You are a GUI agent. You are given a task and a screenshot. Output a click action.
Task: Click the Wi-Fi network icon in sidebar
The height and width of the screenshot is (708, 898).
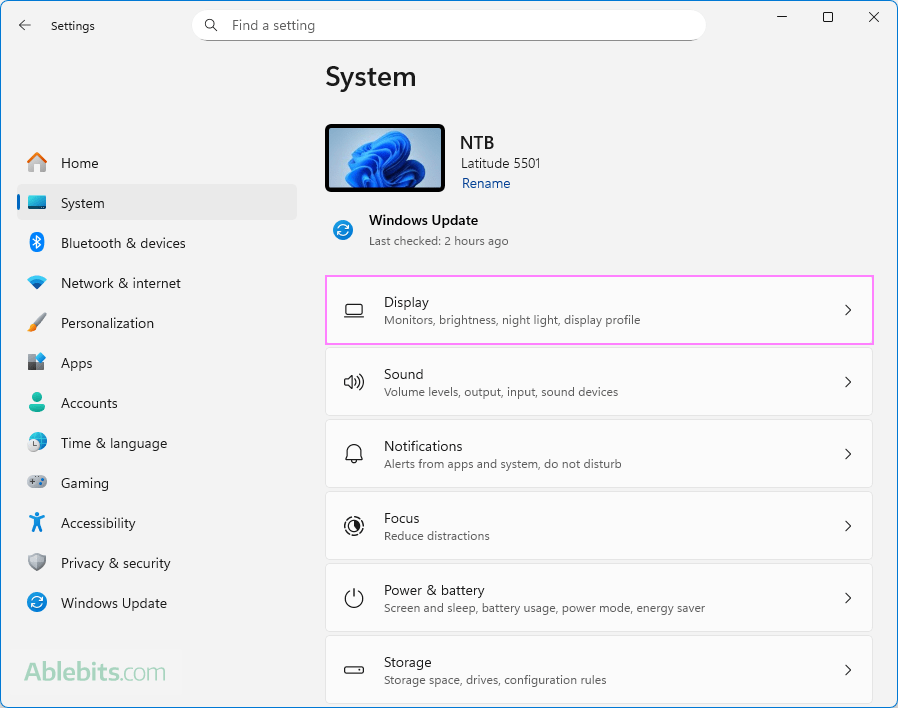pyautogui.click(x=37, y=282)
